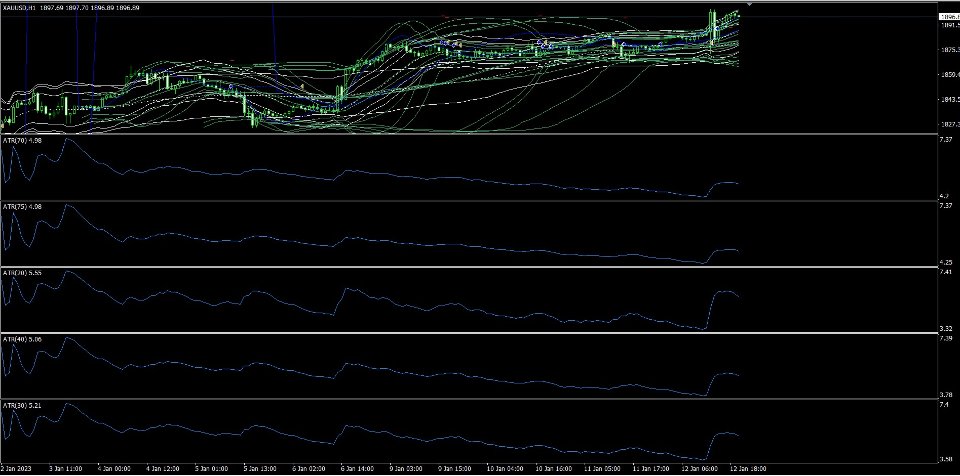Click the 12 Jan 18:00 time label
Screen dimensions: 960x476
point(748,469)
